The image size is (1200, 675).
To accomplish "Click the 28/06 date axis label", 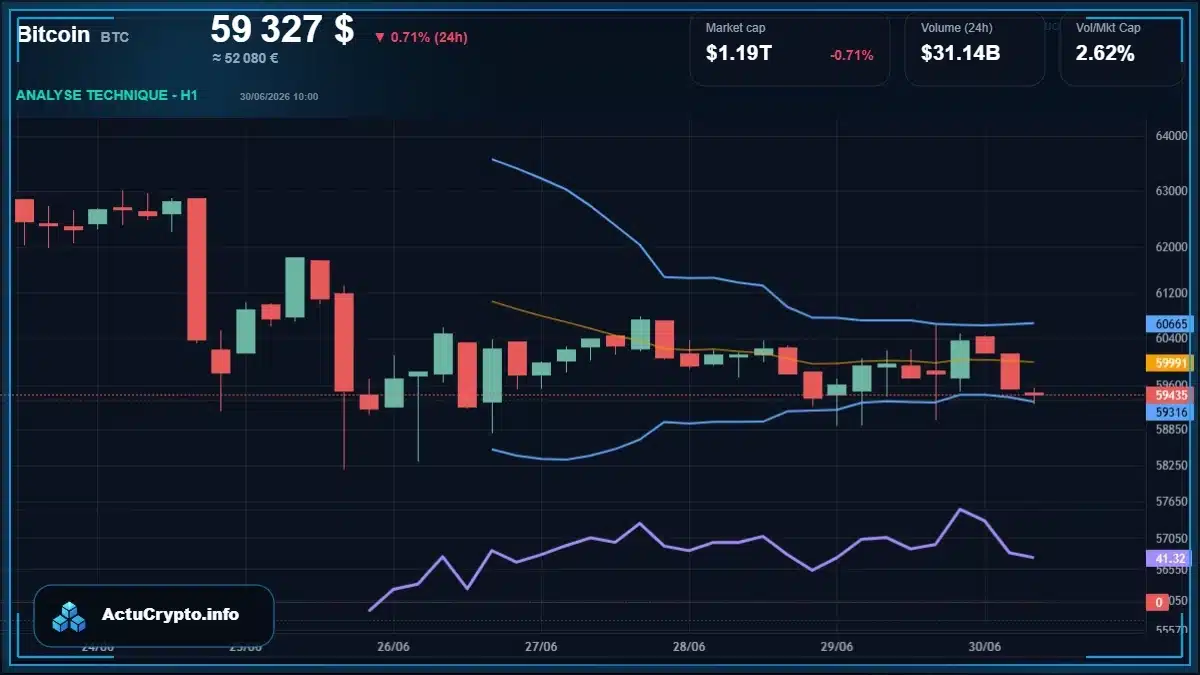I will (689, 646).
